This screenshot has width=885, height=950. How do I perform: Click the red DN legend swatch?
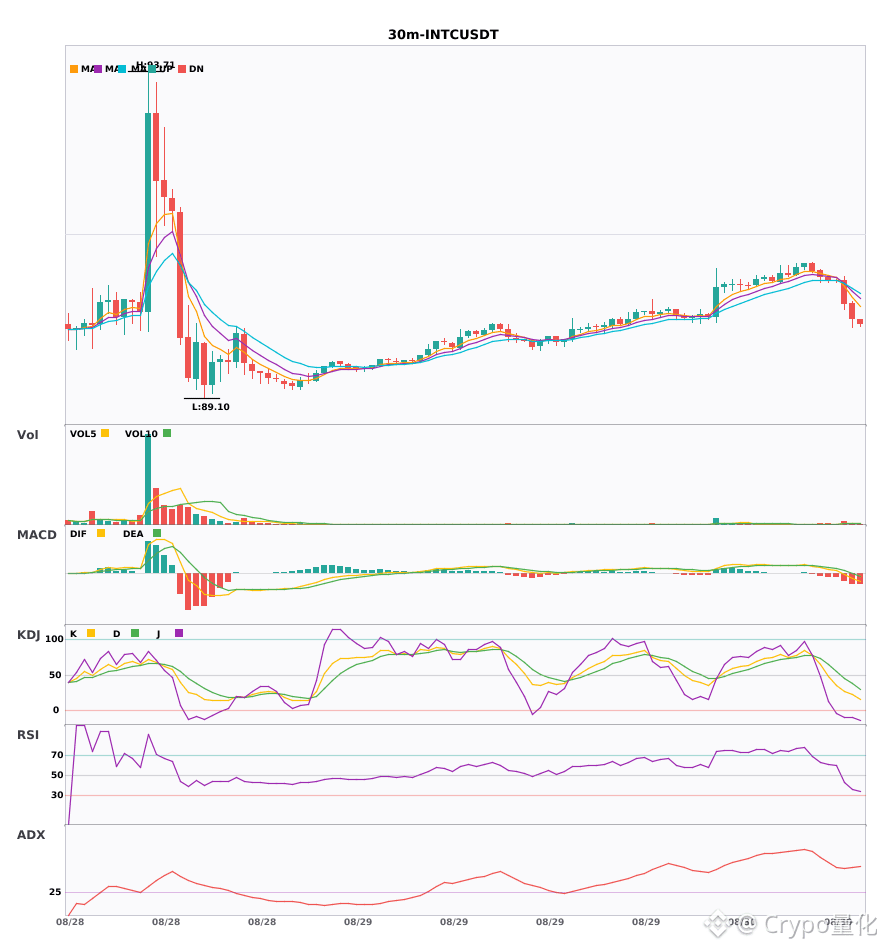(x=182, y=69)
